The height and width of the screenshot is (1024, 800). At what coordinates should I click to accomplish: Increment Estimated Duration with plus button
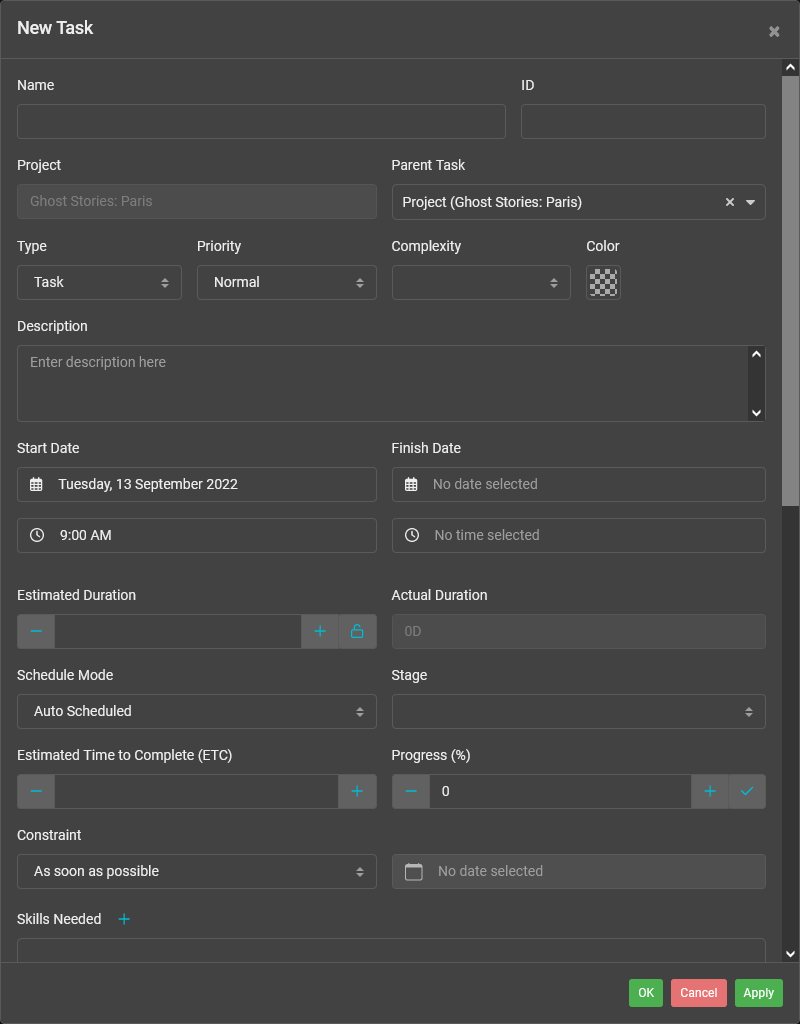(320, 631)
